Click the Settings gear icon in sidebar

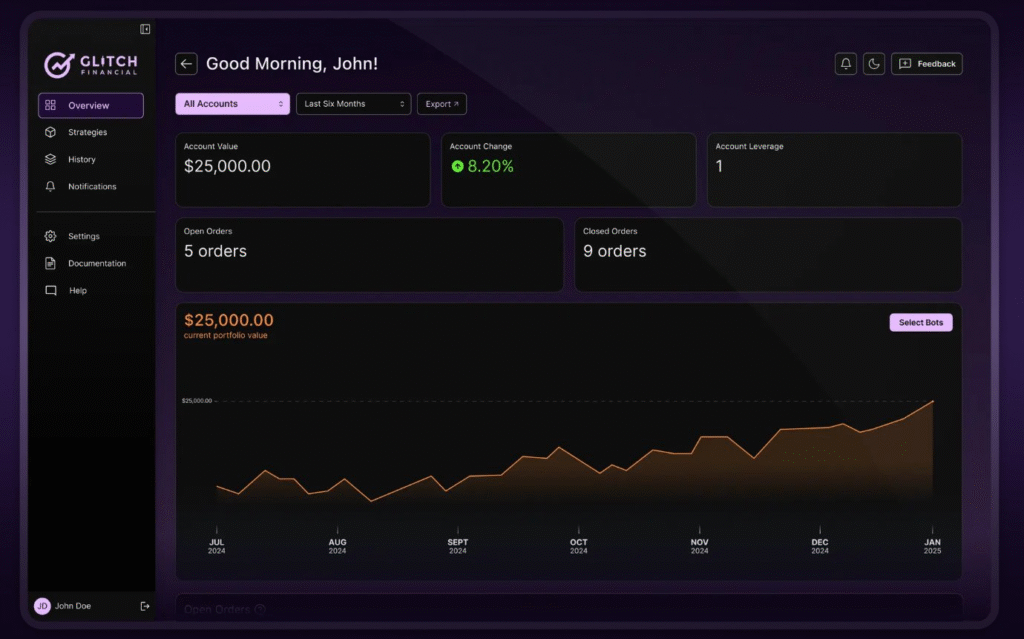pyautogui.click(x=50, y=236)
